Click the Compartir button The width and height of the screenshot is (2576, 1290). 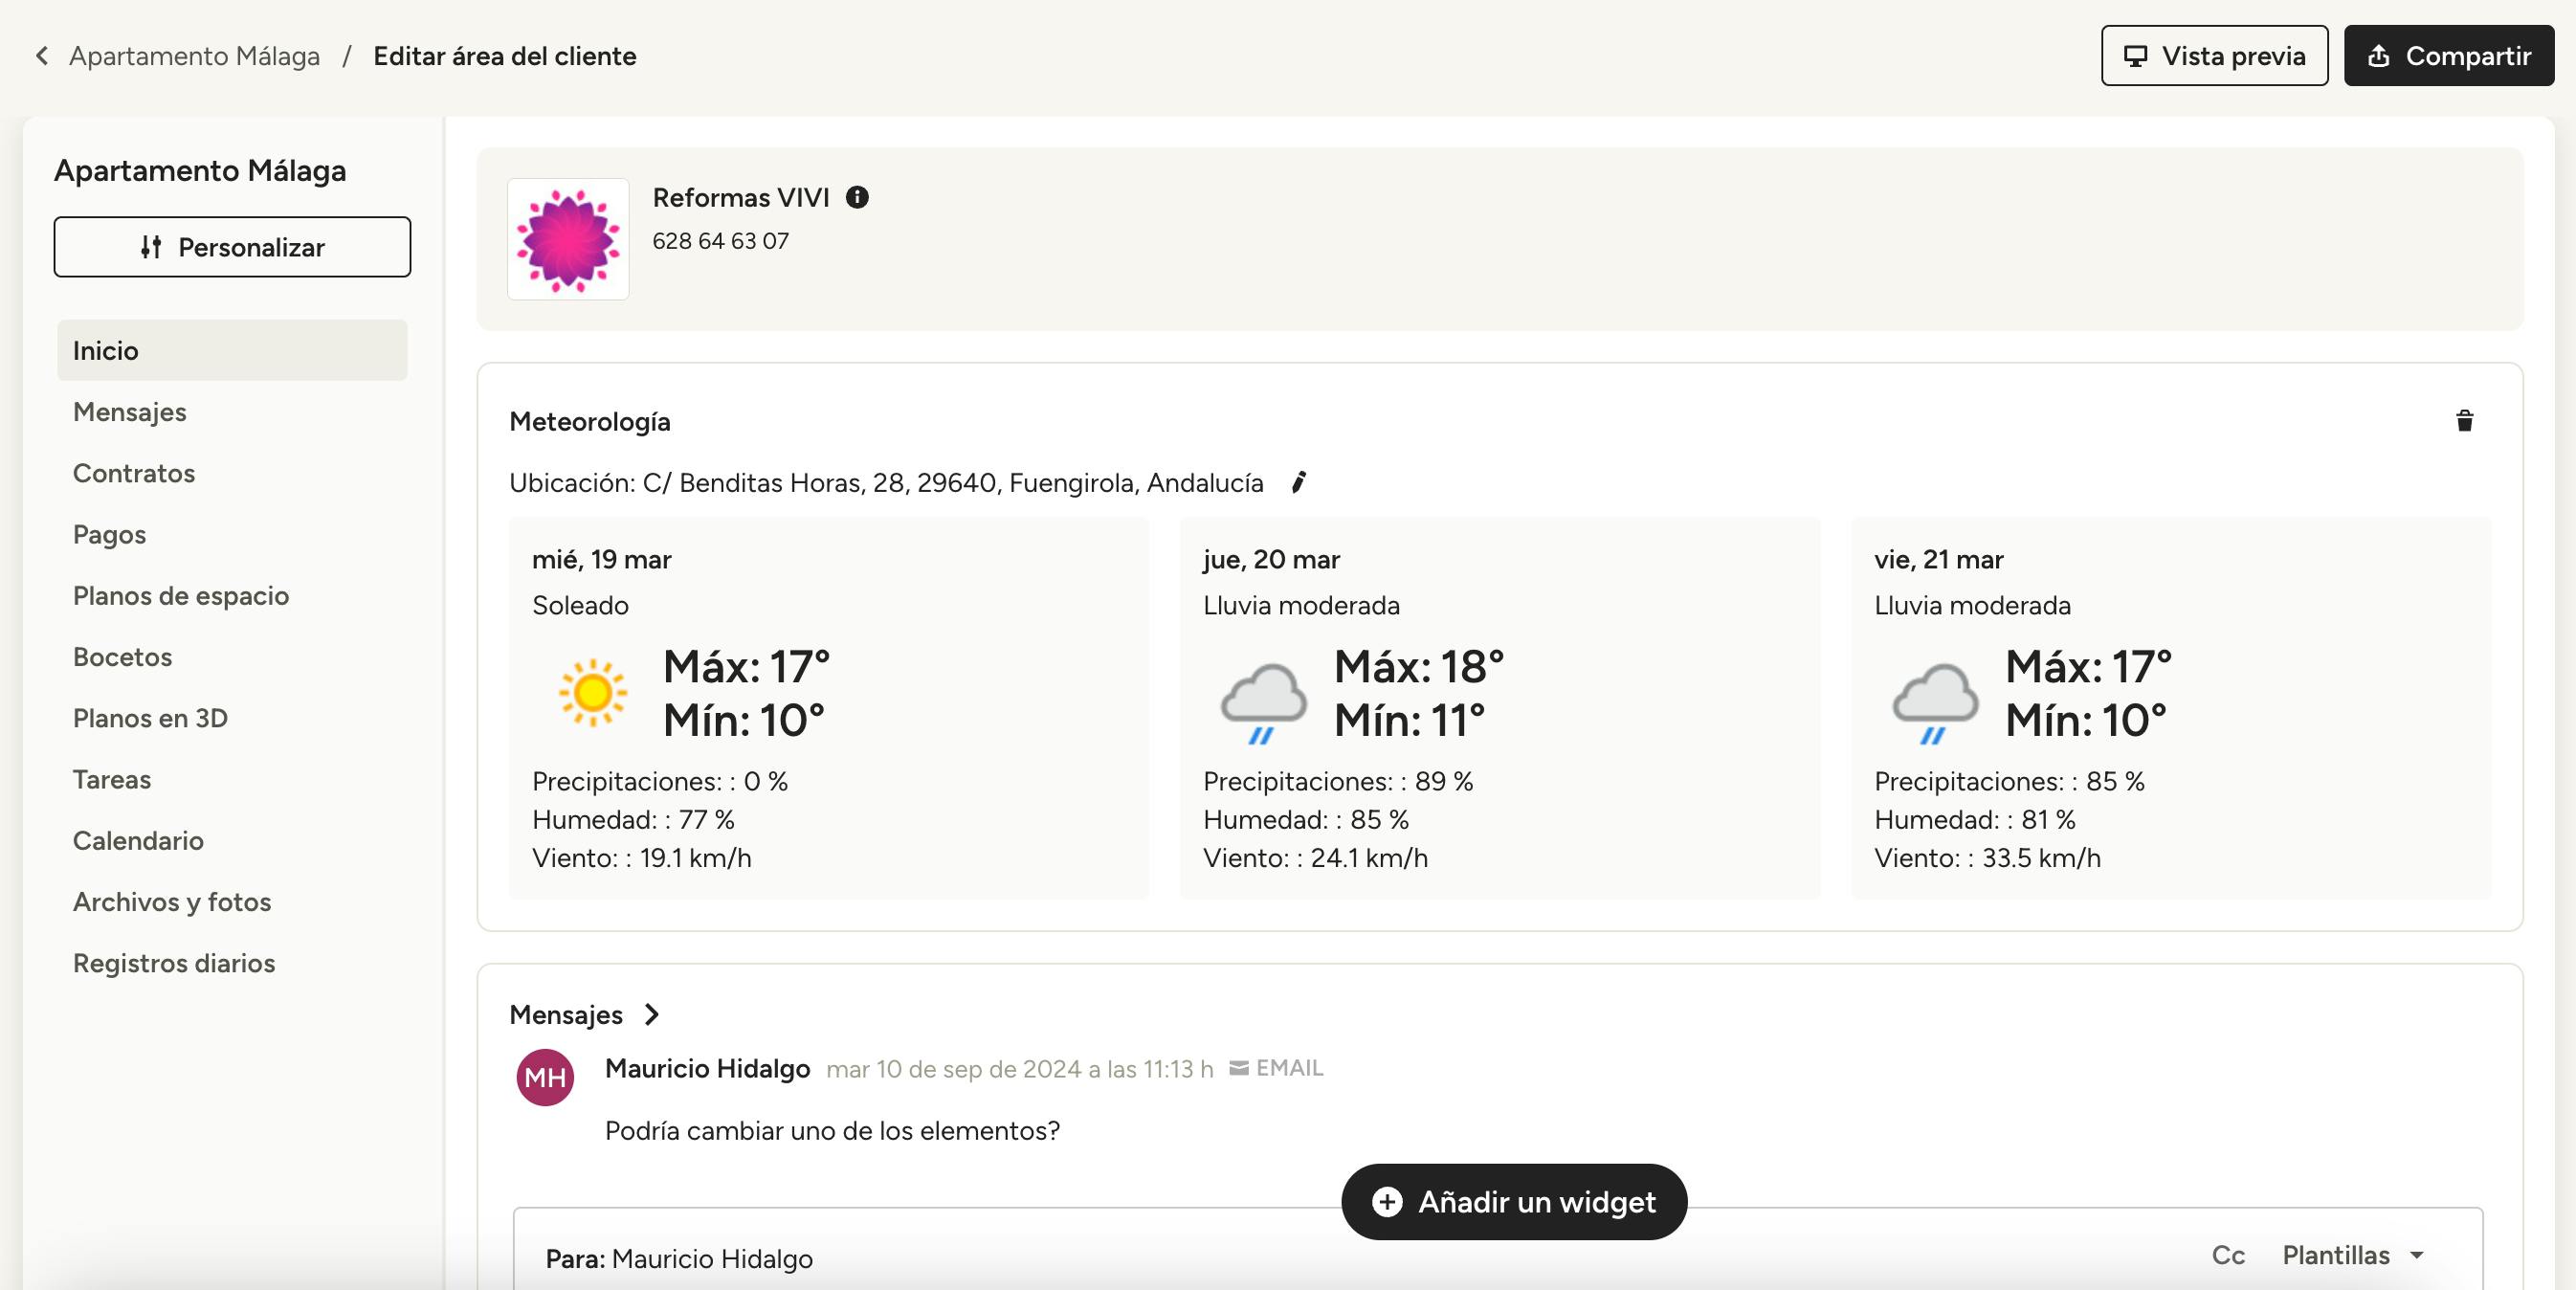[2448, 56]
